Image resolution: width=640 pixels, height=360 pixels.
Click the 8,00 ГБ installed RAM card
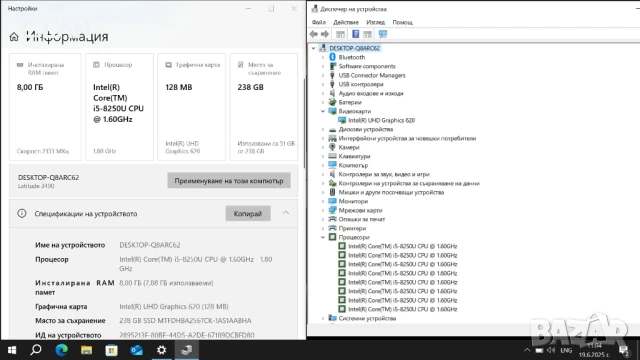point(45,107)
